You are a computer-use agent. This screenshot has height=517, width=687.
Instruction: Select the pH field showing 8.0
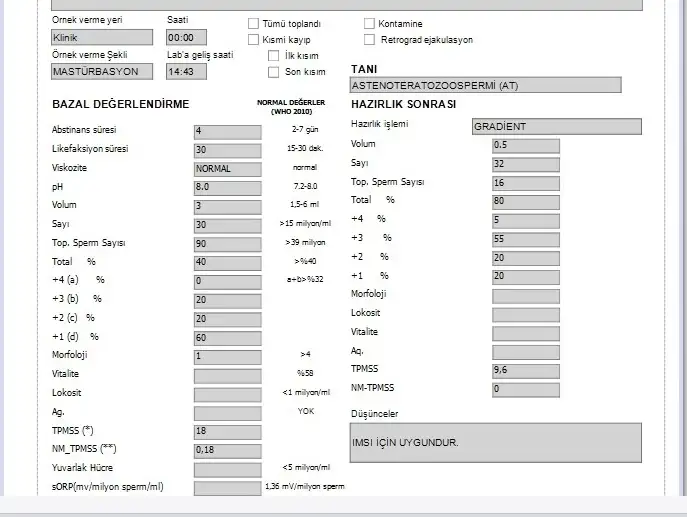point(227,187)
